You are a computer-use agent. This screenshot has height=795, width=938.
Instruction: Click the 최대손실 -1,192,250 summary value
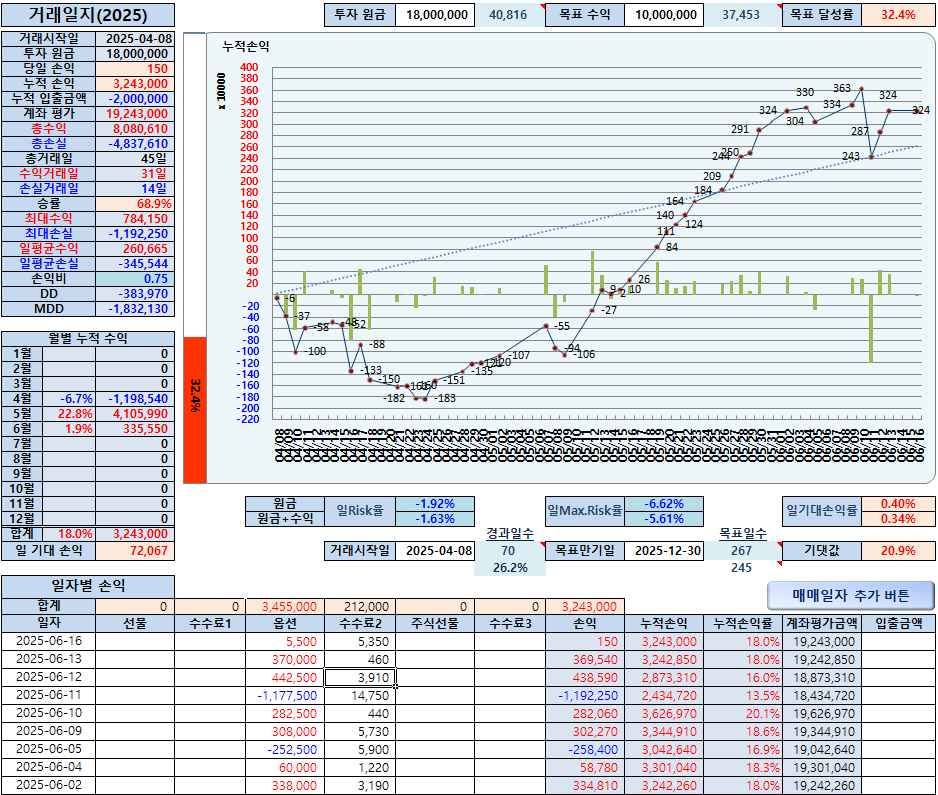click(x=135, y=234)
